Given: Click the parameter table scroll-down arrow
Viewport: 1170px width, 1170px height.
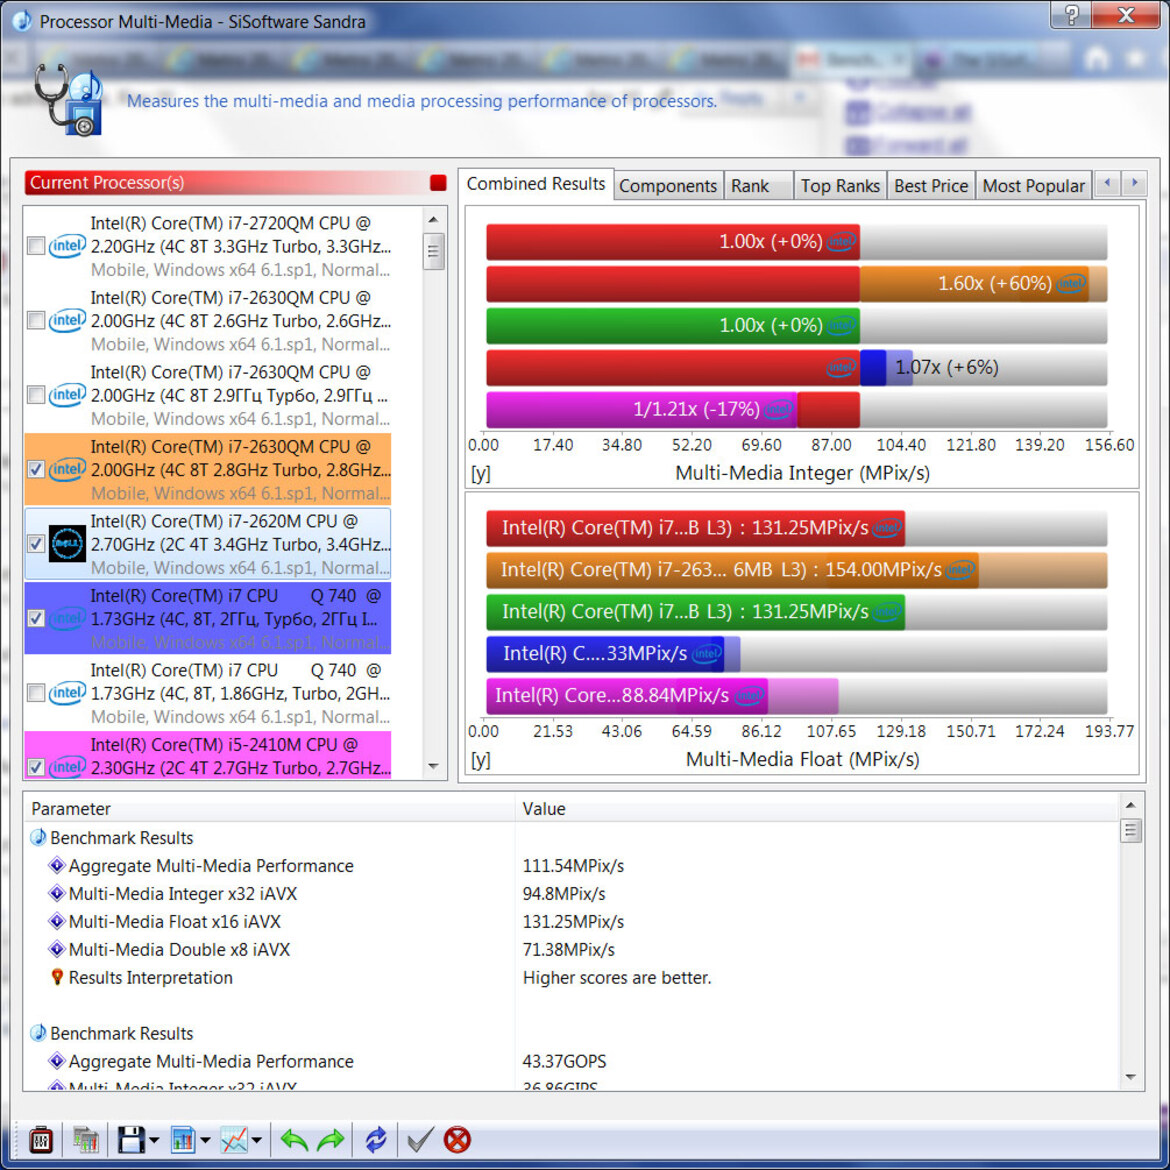Looking at the screenshot, I should pos(1130,1077).
